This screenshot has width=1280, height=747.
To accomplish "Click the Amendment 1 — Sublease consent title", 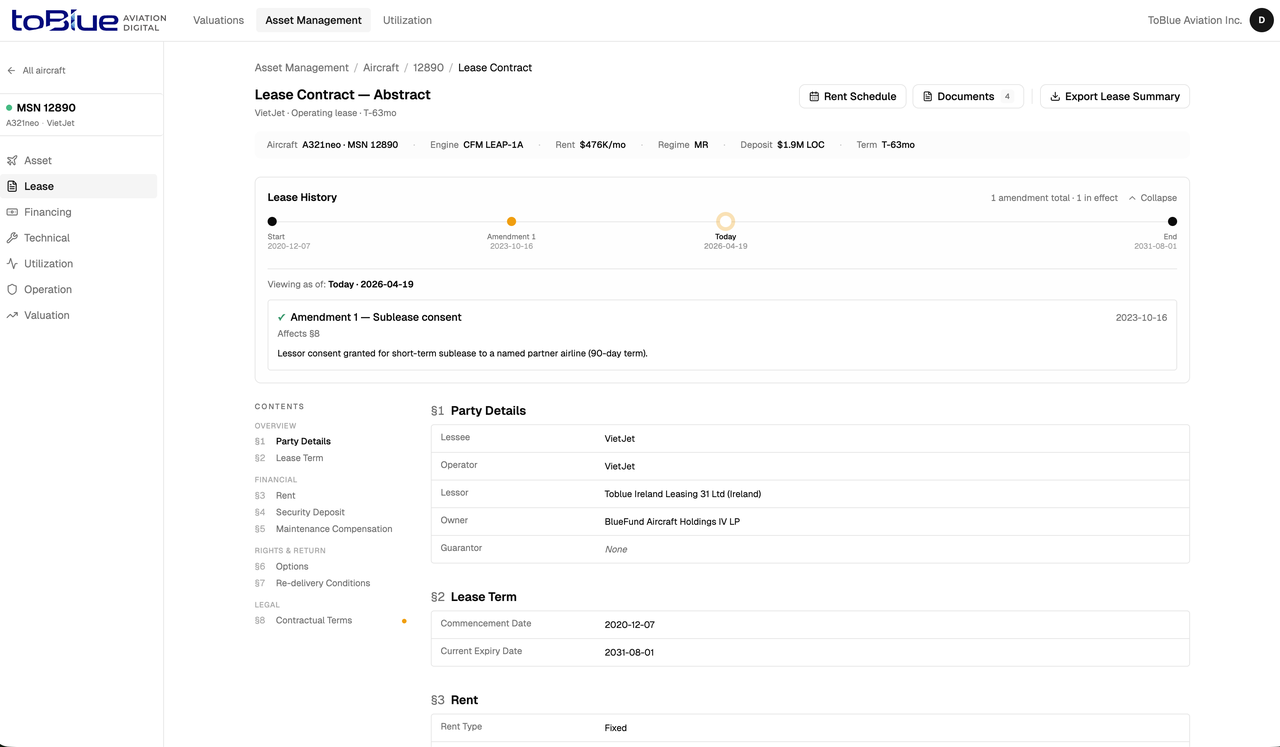I will coord(376,317).
